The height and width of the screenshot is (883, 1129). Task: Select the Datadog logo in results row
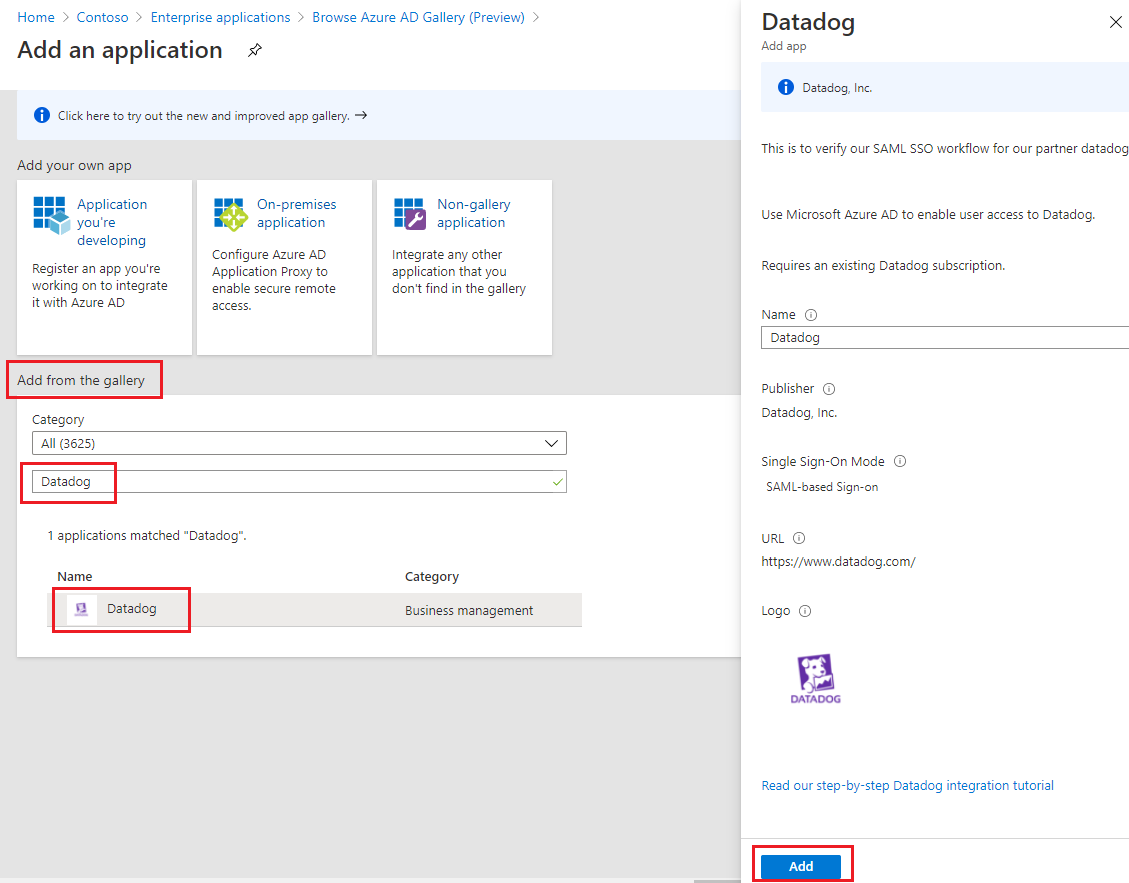(82, 610)
